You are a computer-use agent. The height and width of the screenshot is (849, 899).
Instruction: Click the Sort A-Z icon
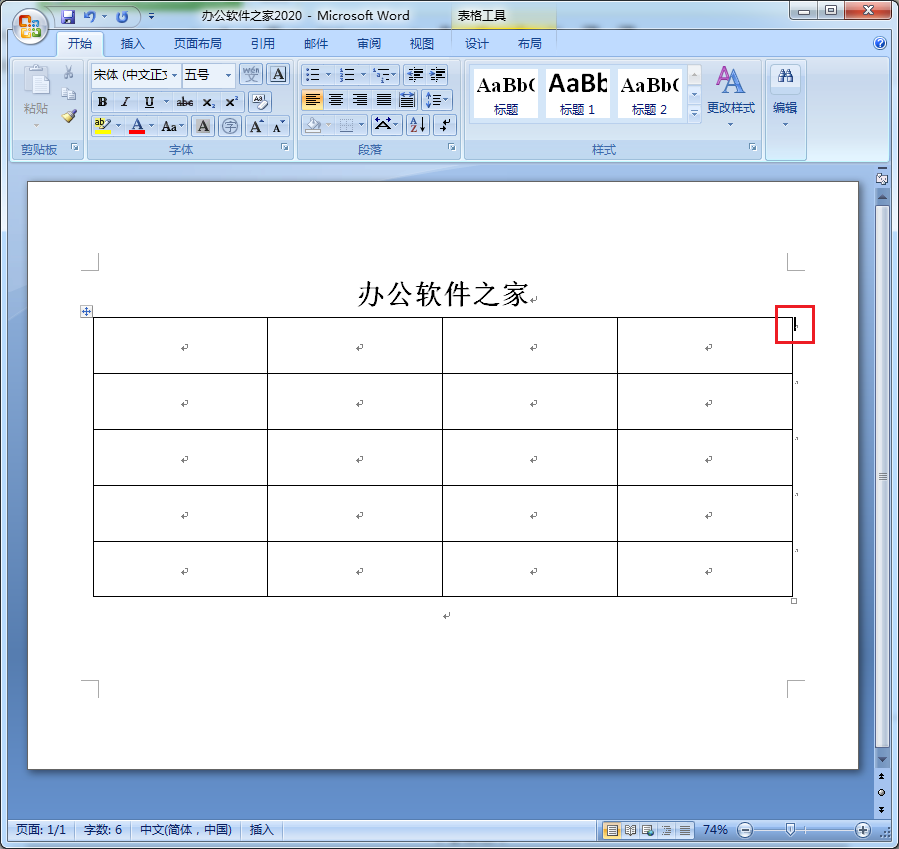click(417, 124)
